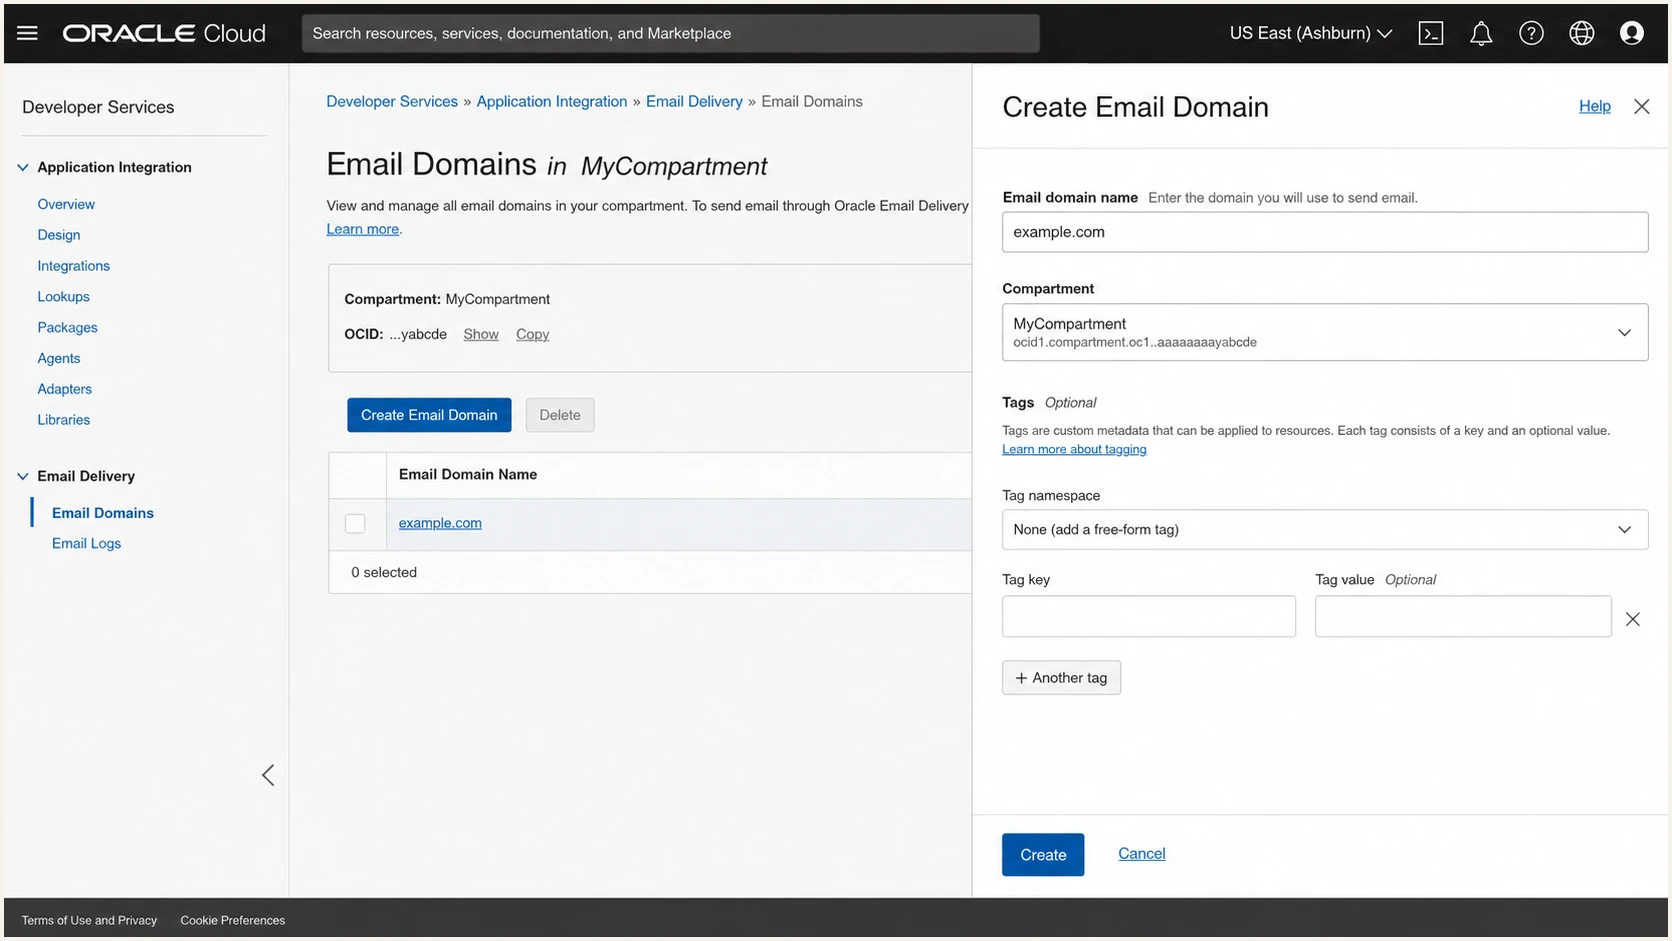This screenshot has height=941, width=1672.
Task: Open Libraries in the sidebar
Action: [64, 420]
